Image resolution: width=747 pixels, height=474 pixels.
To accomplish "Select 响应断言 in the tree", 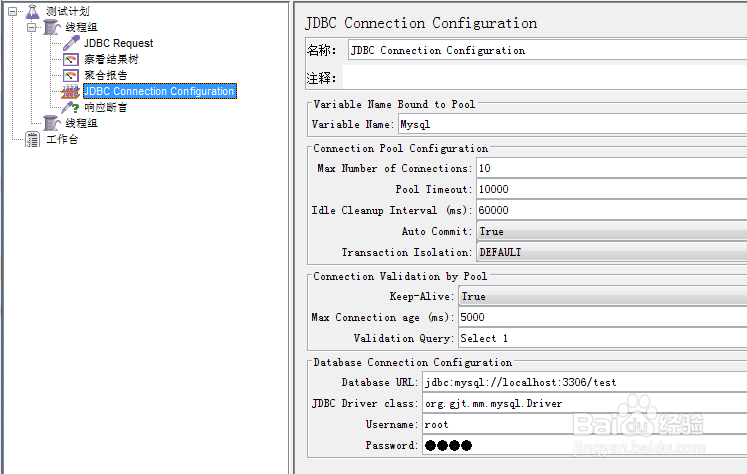I will (x=106, y=107).
